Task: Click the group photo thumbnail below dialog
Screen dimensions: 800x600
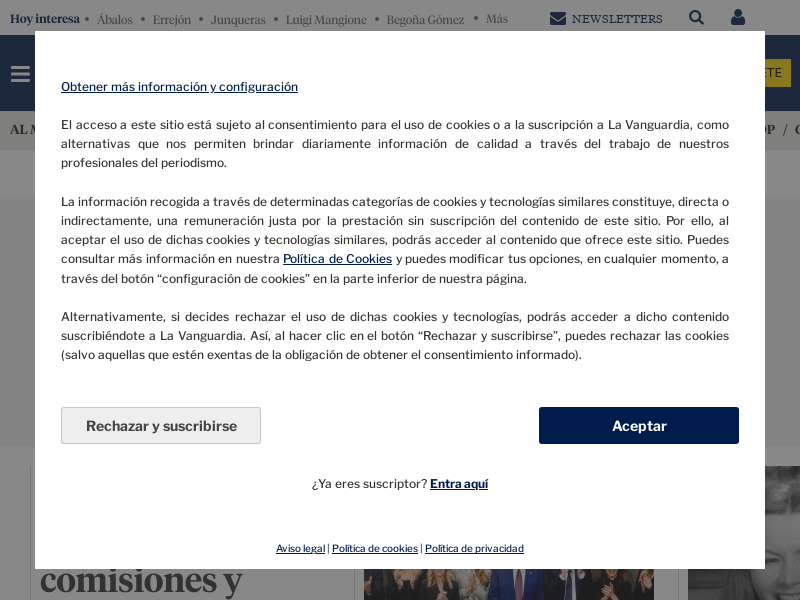Action: [x=509, y=585]
